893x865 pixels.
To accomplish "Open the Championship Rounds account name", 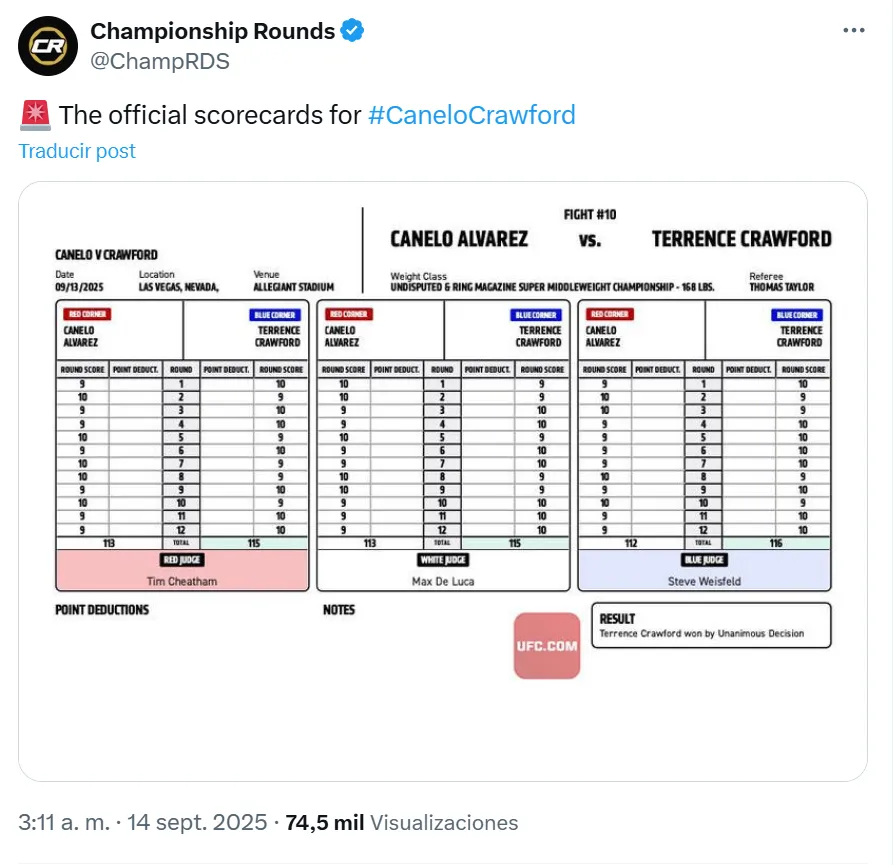I will click(212, 31).
